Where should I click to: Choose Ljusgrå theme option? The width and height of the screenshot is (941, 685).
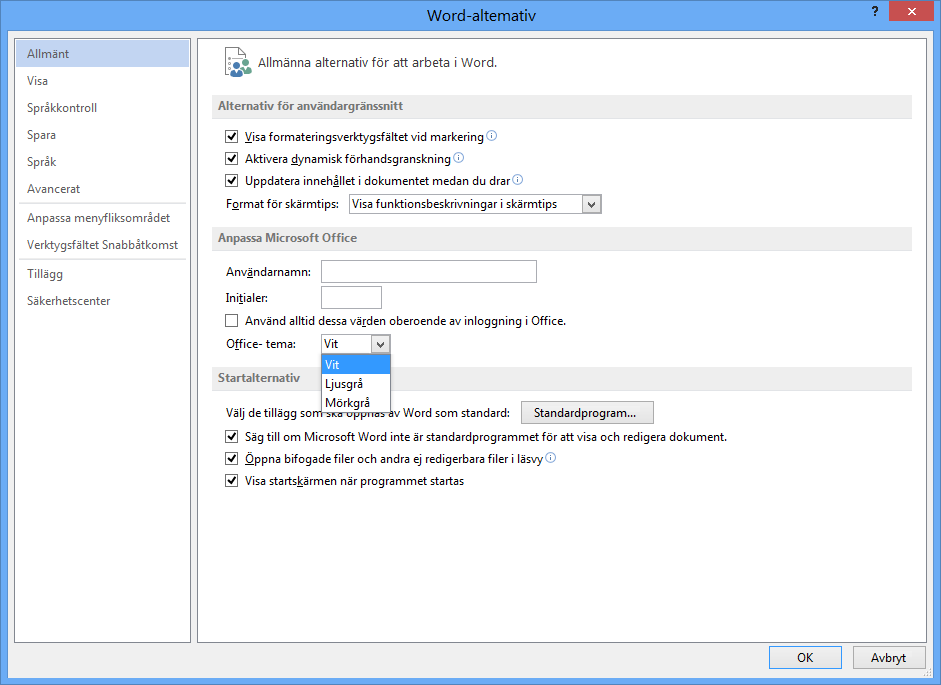point(356,384)
